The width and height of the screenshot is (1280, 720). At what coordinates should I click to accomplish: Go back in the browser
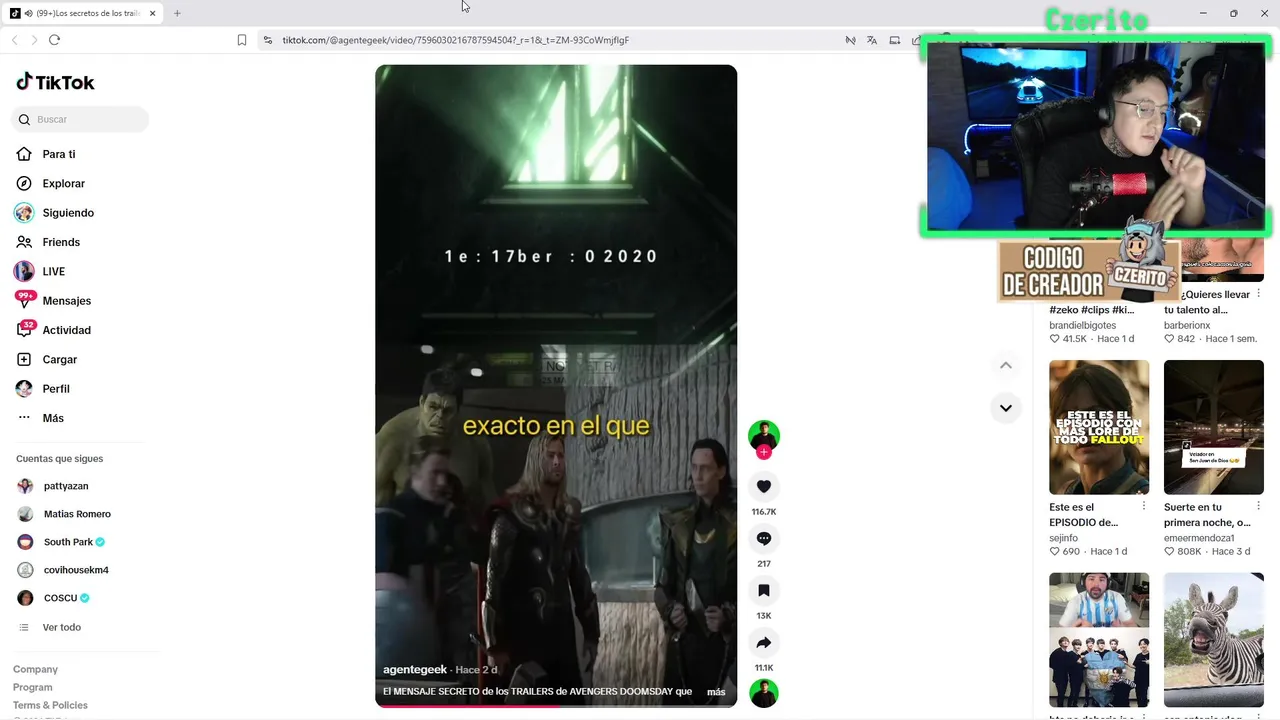coord(14,40)
